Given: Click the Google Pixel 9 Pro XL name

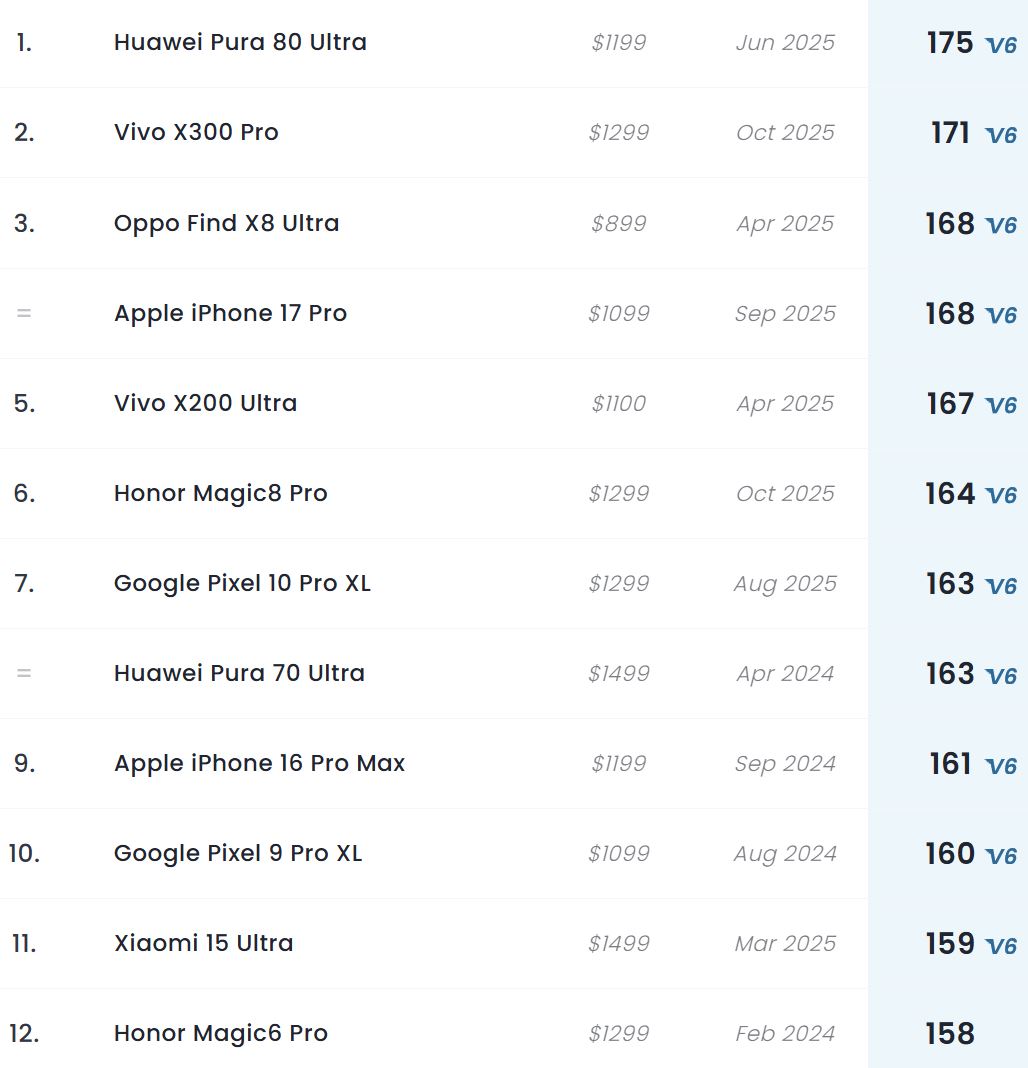Looking at the screenshot, I should coord(238,853).
